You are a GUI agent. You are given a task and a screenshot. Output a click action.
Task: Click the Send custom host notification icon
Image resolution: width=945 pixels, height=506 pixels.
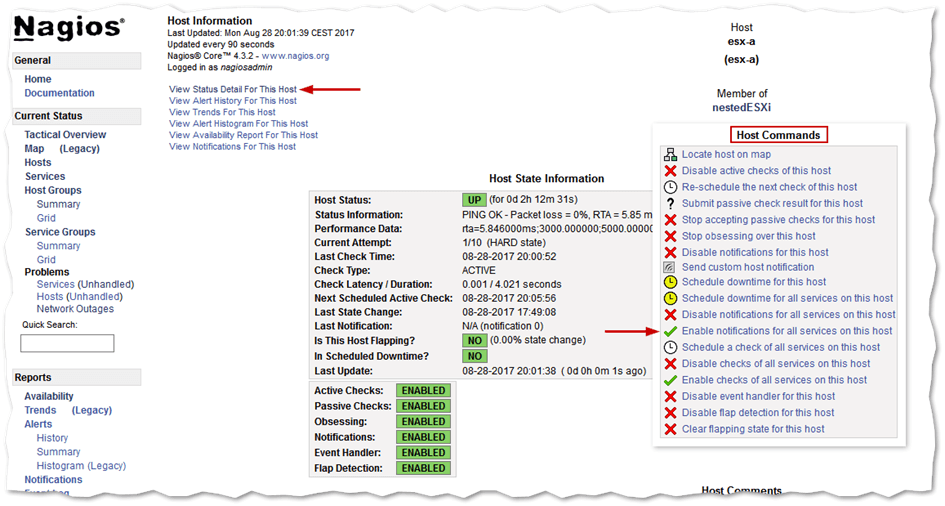(x=670, y=267)
